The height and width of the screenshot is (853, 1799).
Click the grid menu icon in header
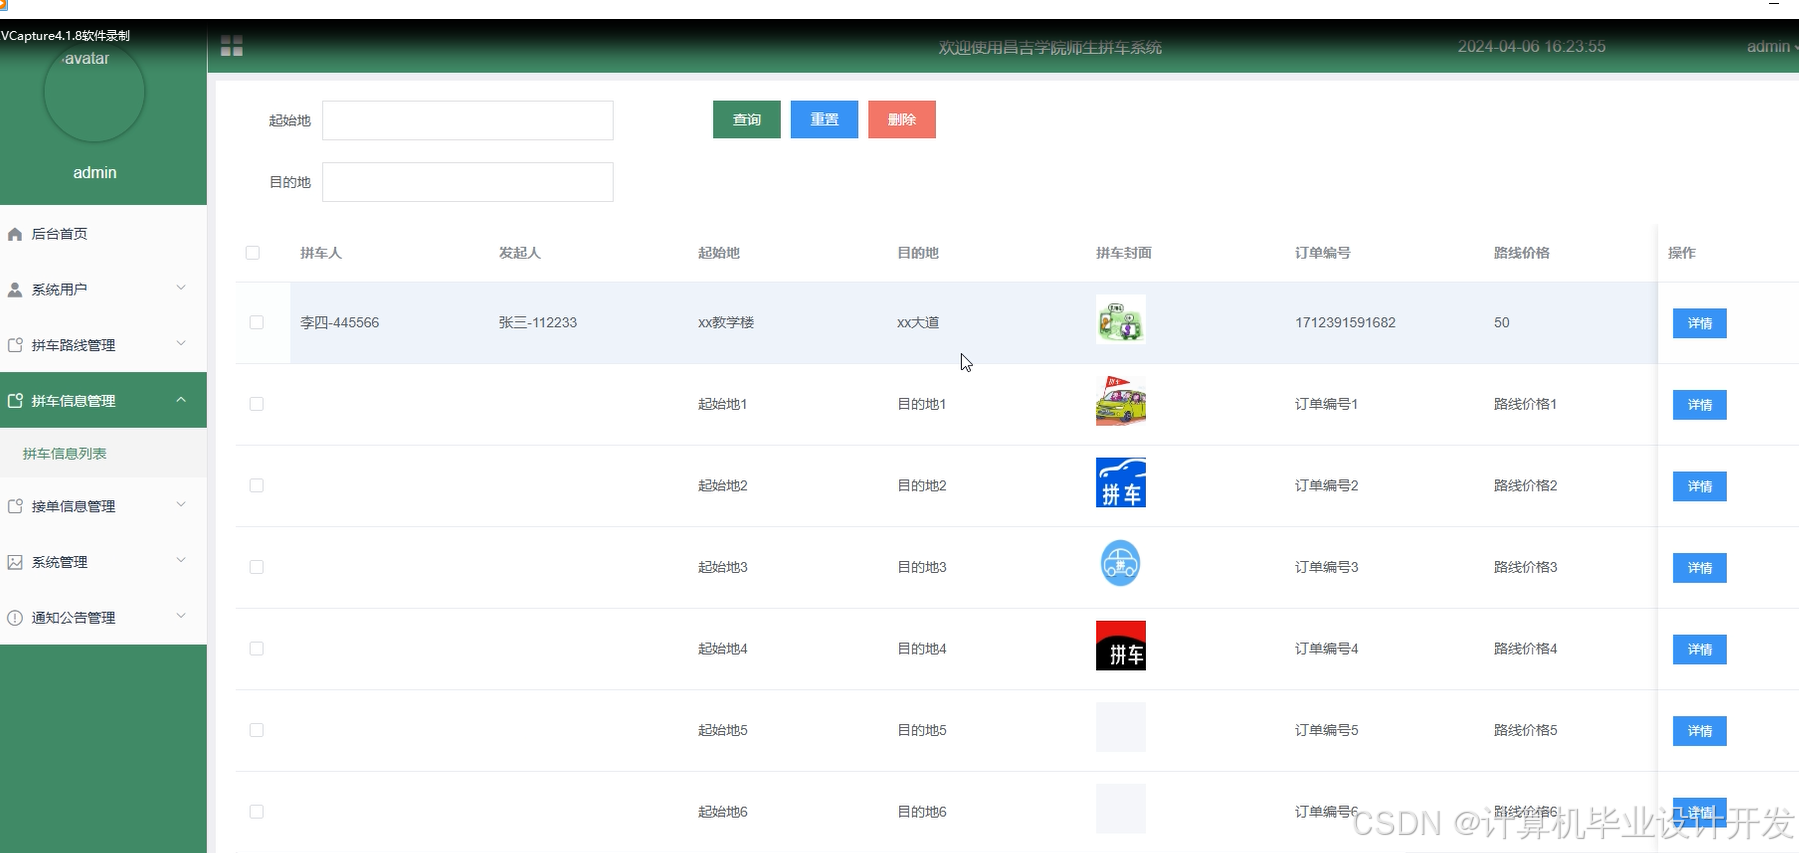[232, 46]
